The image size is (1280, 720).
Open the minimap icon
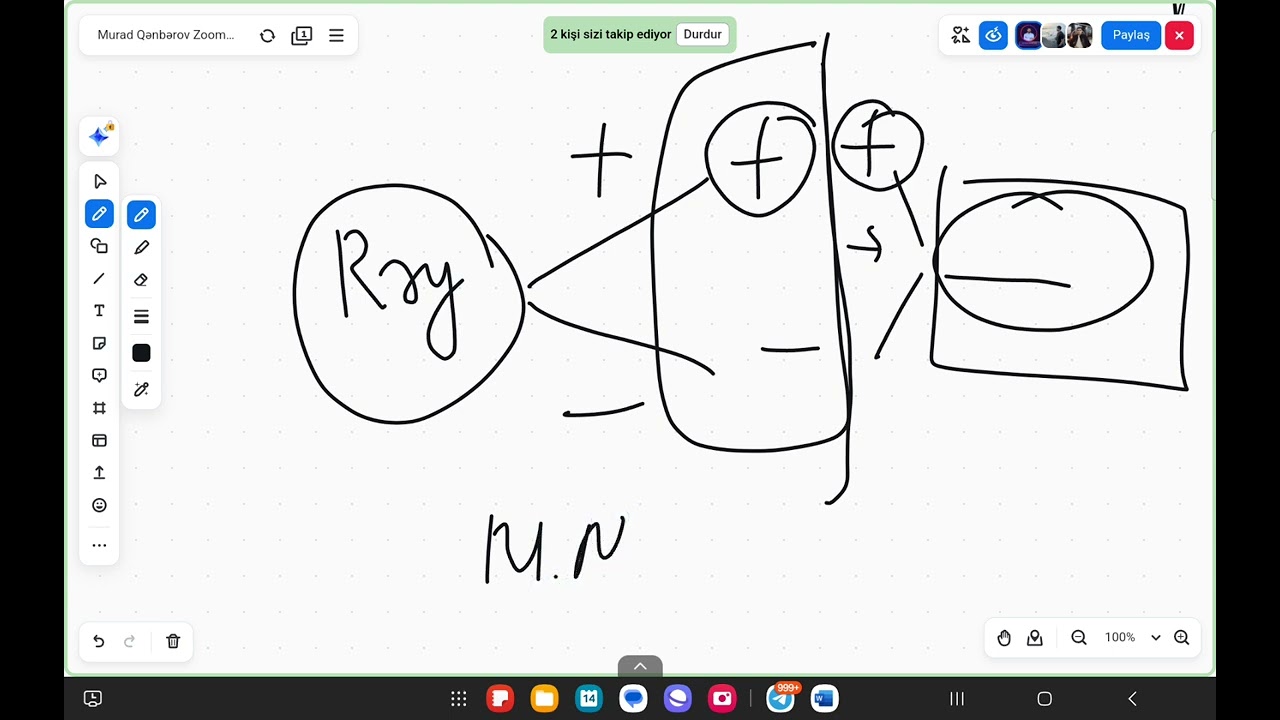point(1035,637)
